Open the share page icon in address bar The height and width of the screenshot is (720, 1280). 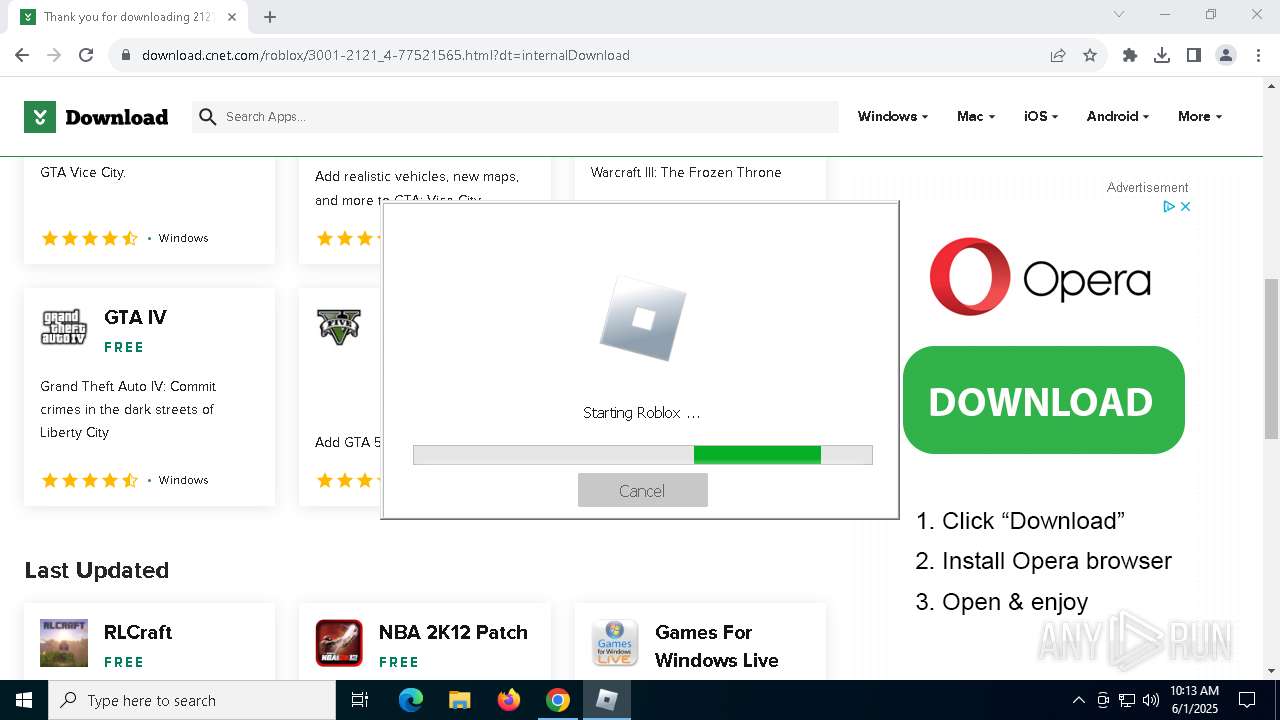point(1058,55)
